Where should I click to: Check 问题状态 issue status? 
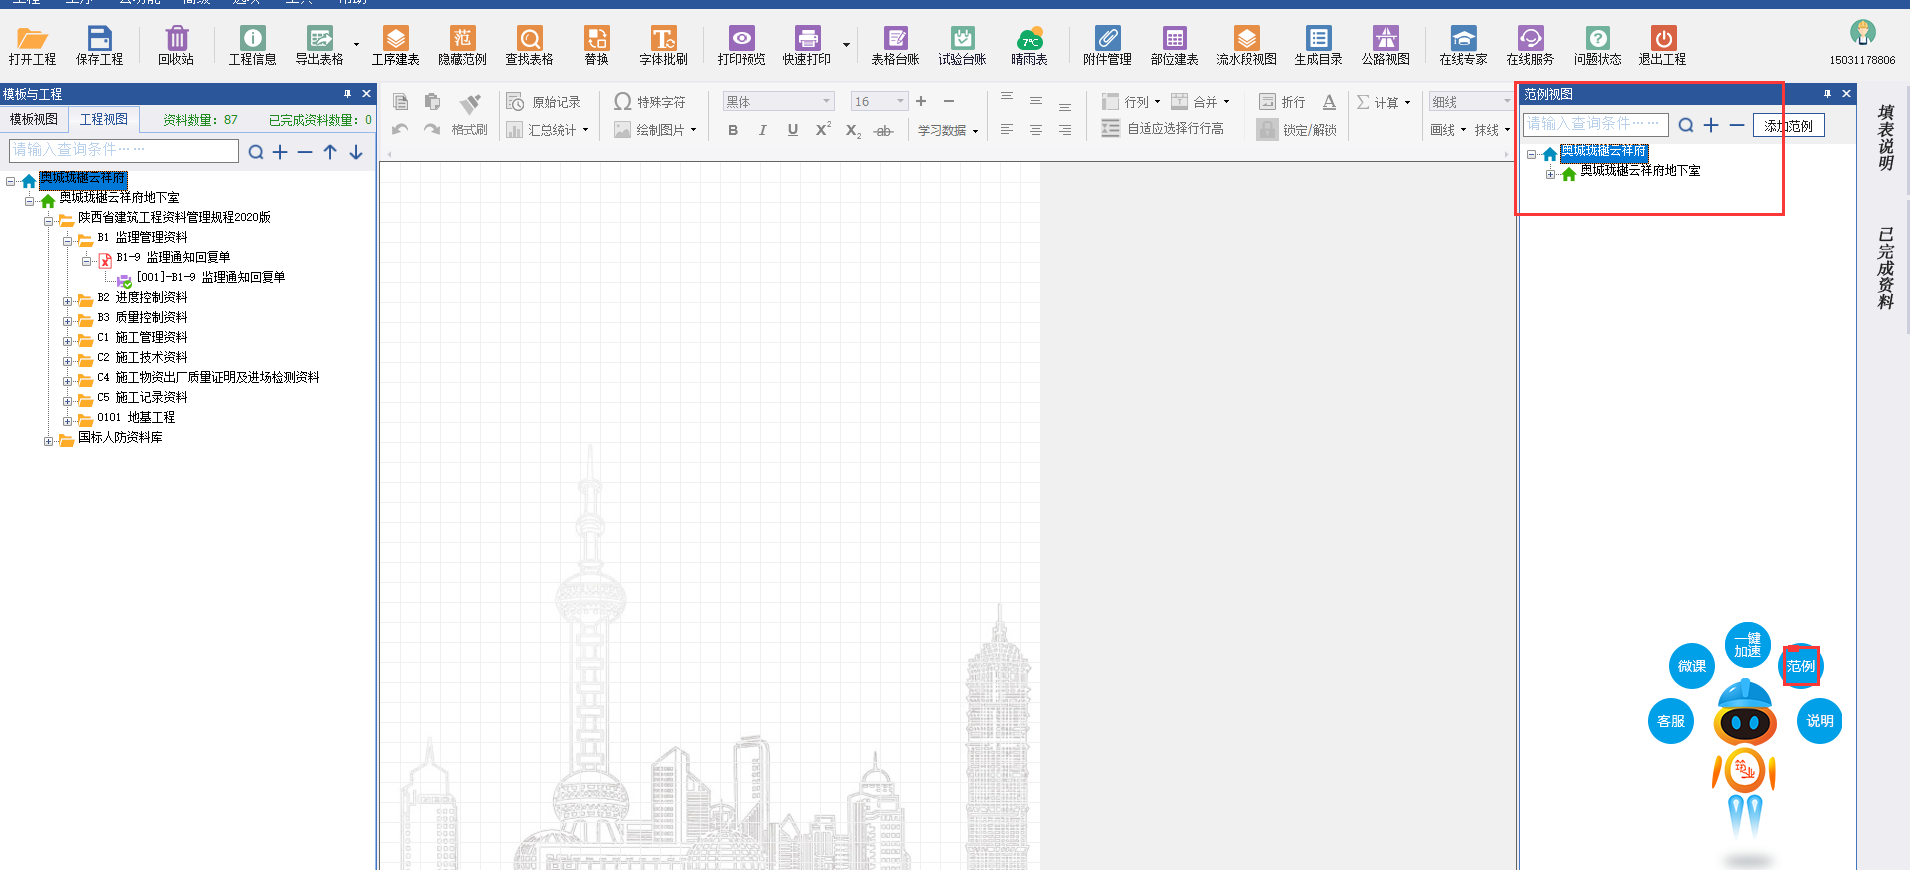pyautogui.click(x=1597, y=46)
